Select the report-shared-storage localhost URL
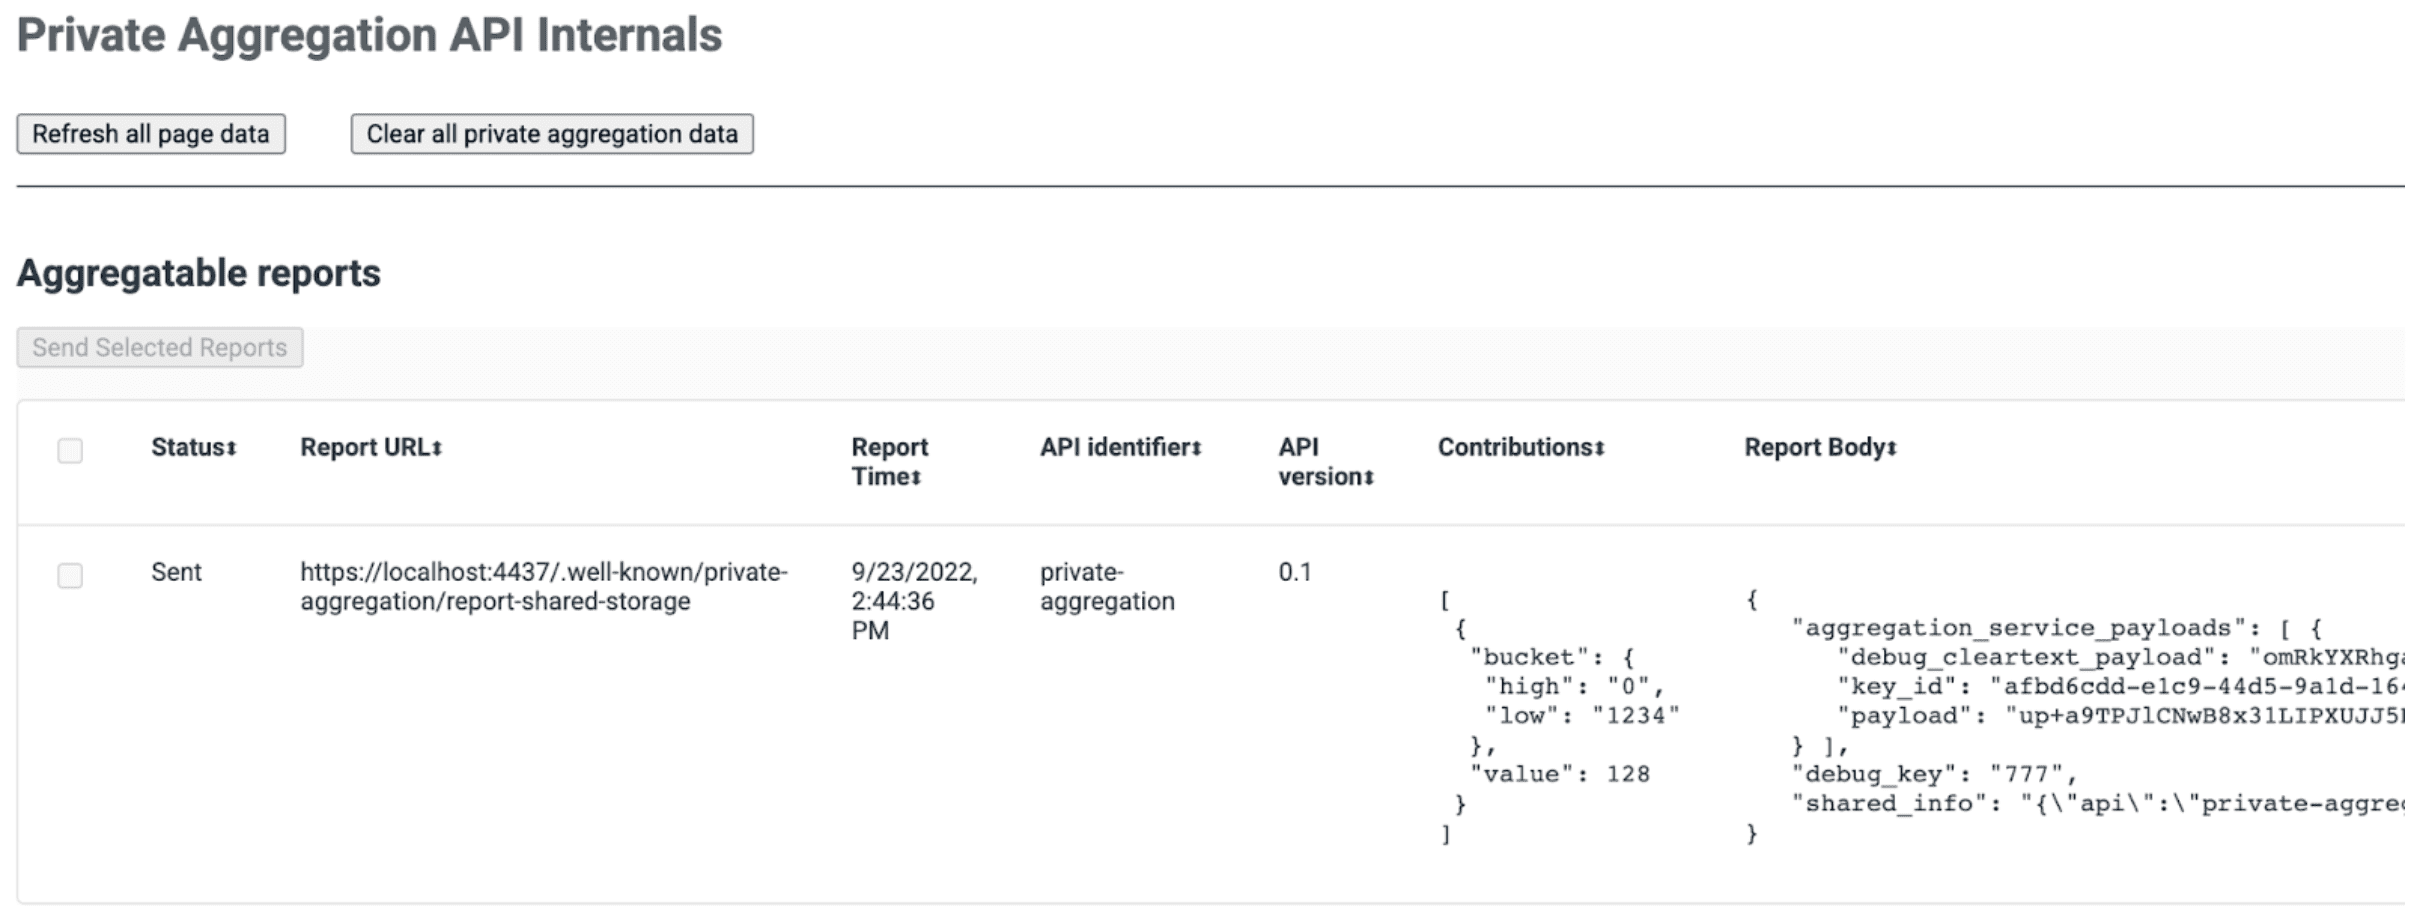This screenshot has width=2432, height=920. (543, 586)
